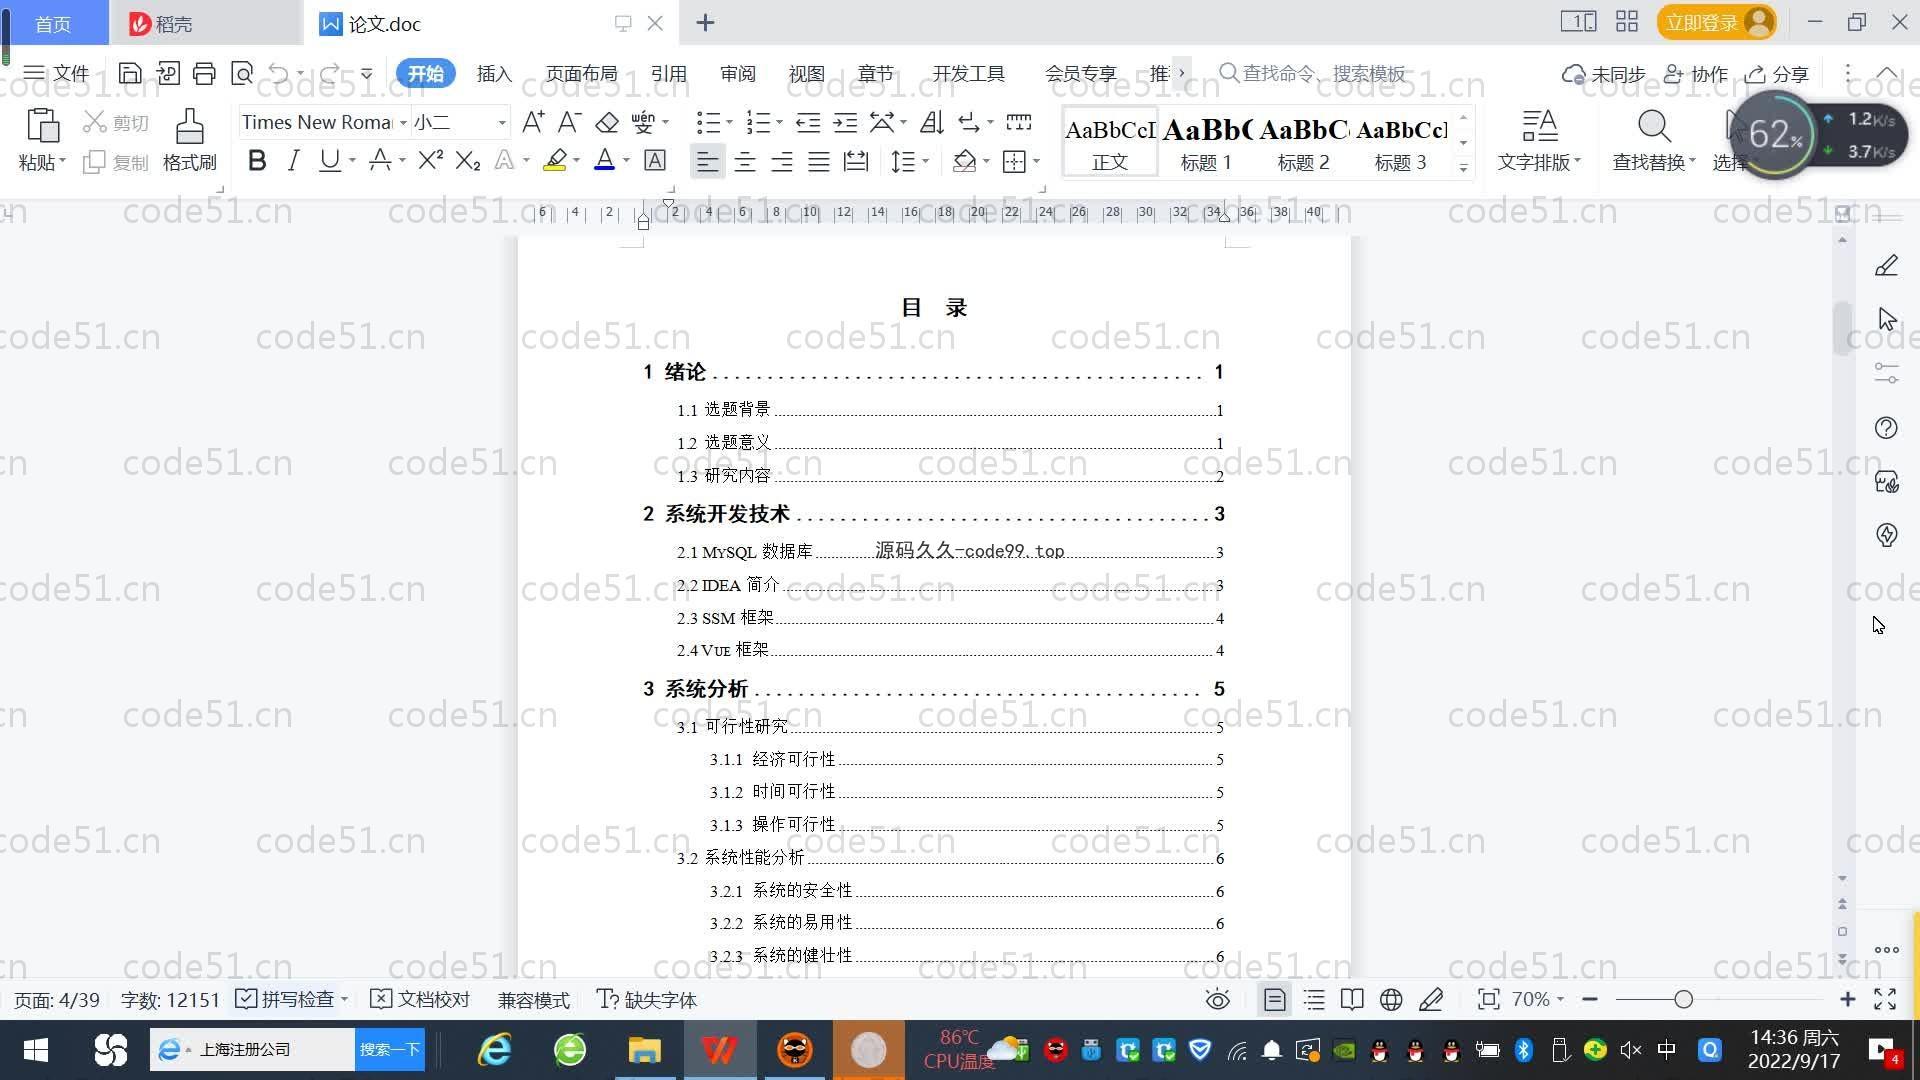Toggle Bold formatting
The width and height of the screenshot is (1920, 1080).
[x=257, y=160]
